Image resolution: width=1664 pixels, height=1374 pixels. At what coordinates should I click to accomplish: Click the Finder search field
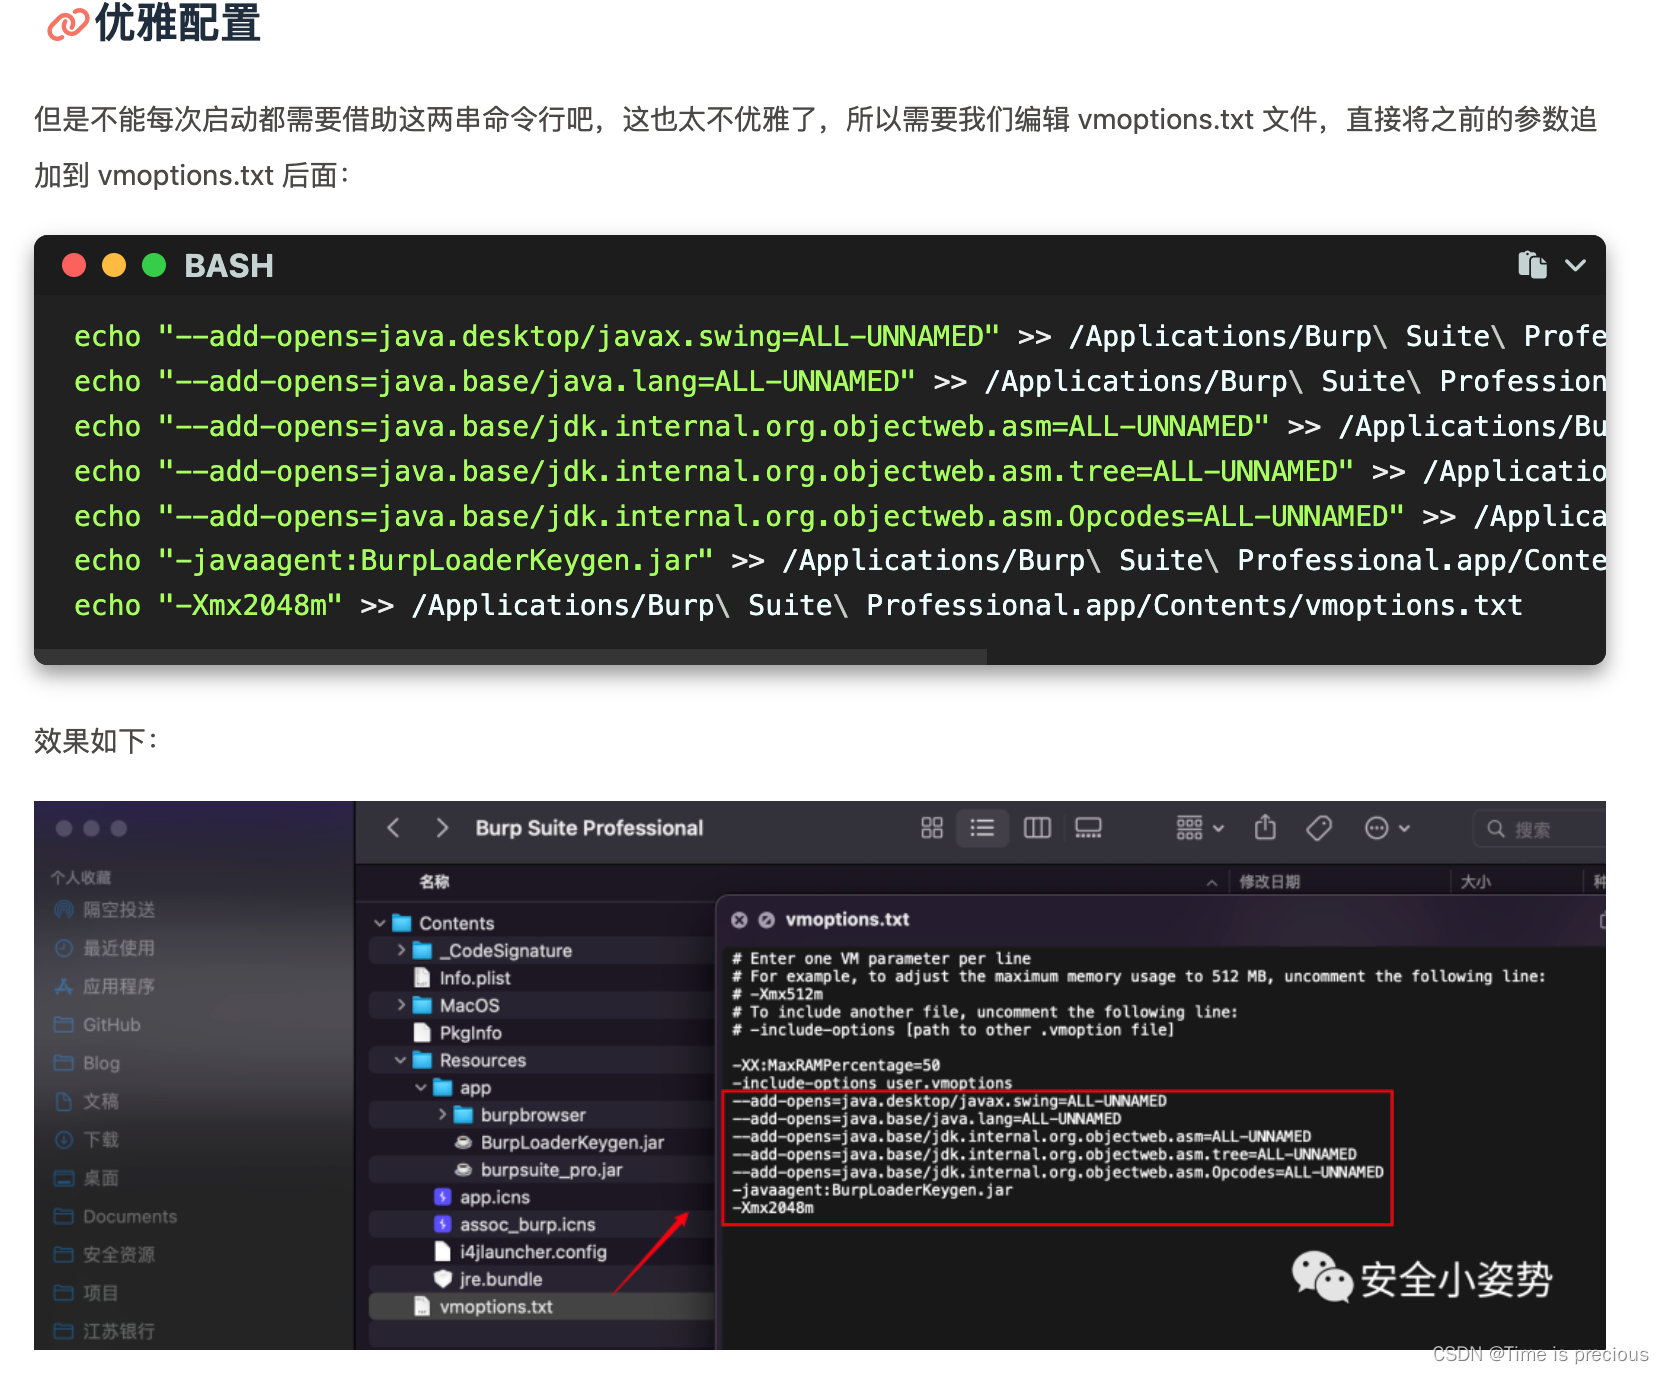tap(1538, 829)
